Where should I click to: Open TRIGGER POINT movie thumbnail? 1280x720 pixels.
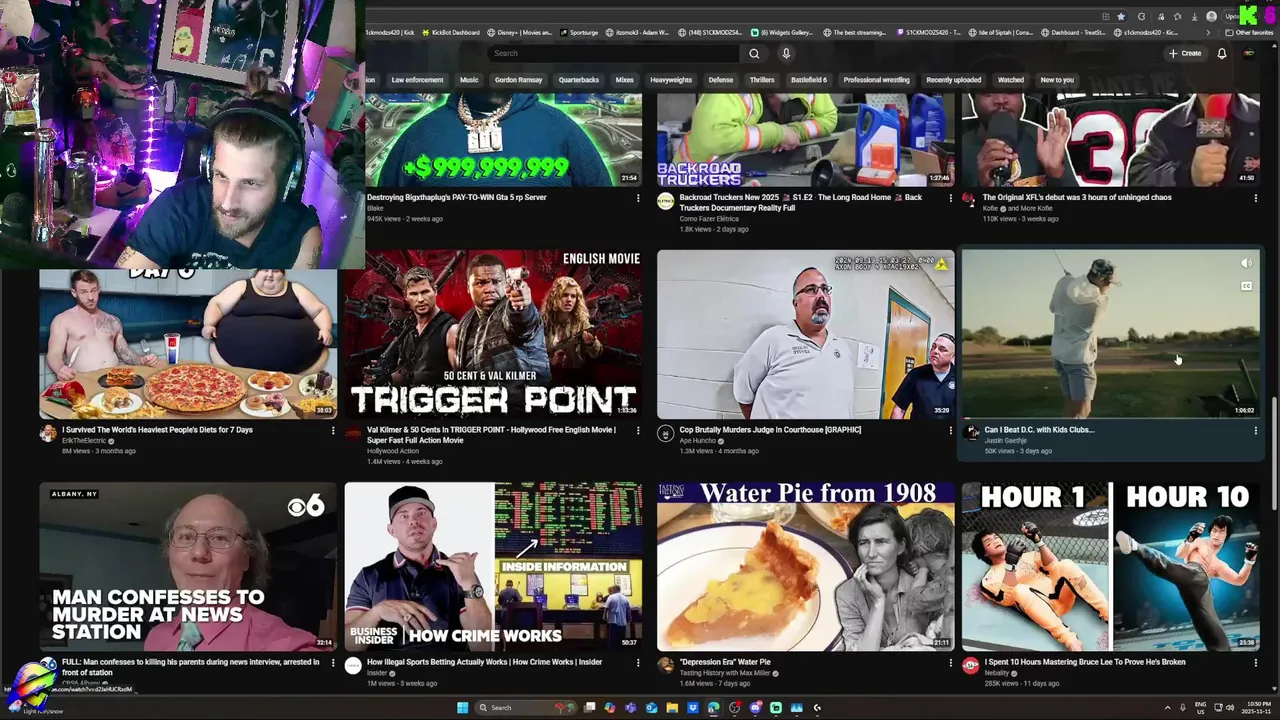click(x=494, y=334)
